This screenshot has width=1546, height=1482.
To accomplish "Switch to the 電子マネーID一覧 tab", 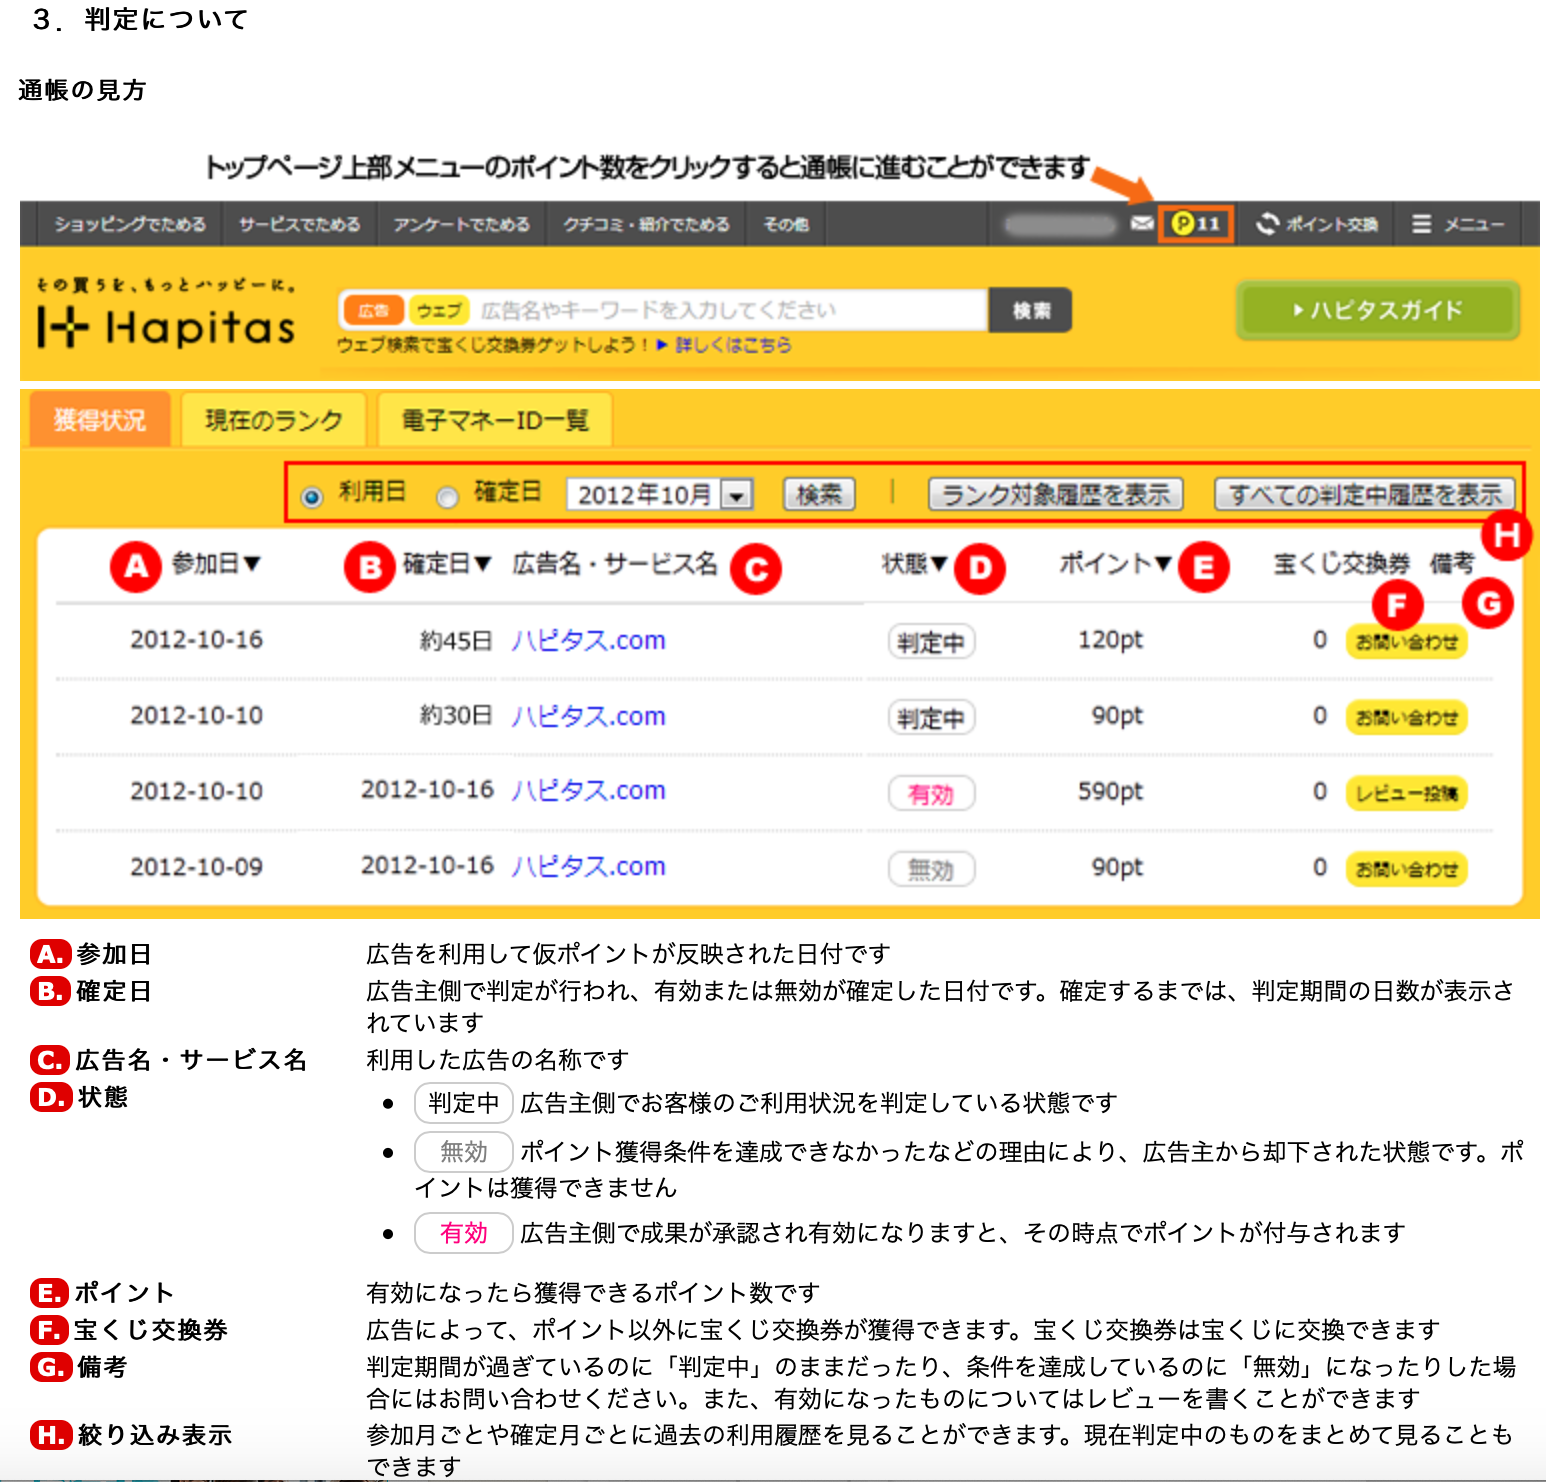I will (495, 420).
